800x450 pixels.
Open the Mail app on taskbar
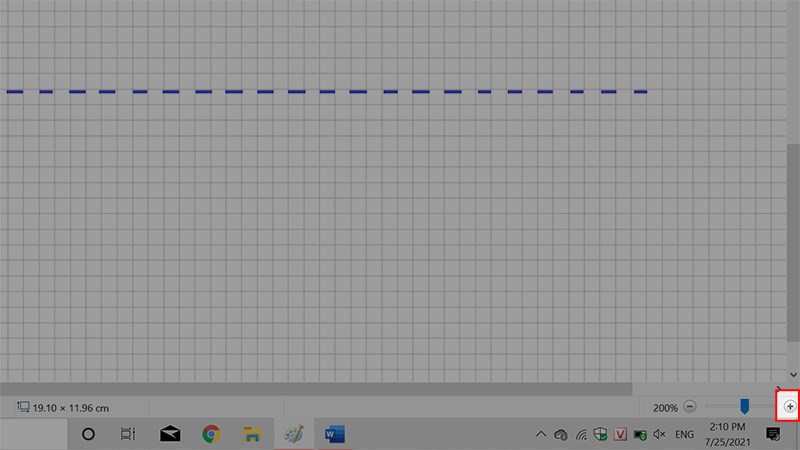click(170, 434)
